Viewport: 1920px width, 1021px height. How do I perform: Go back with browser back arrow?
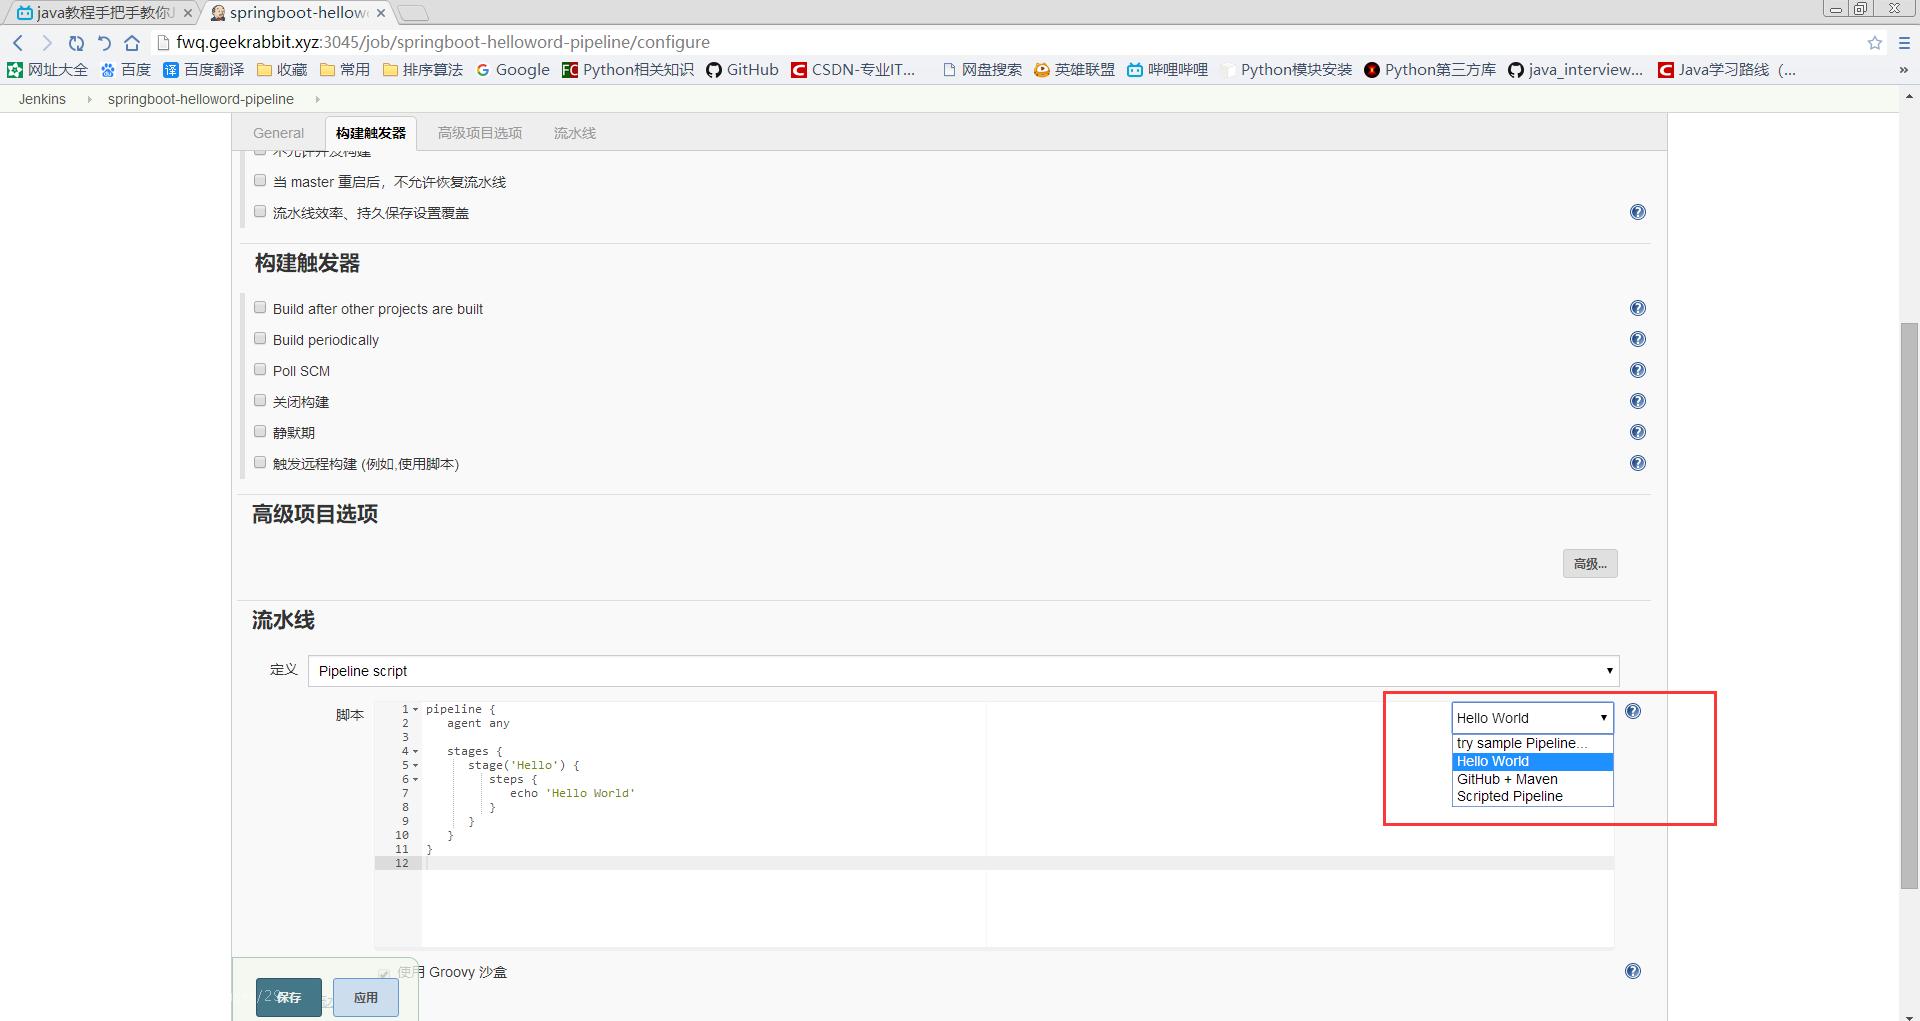click(x=18, y=42)
